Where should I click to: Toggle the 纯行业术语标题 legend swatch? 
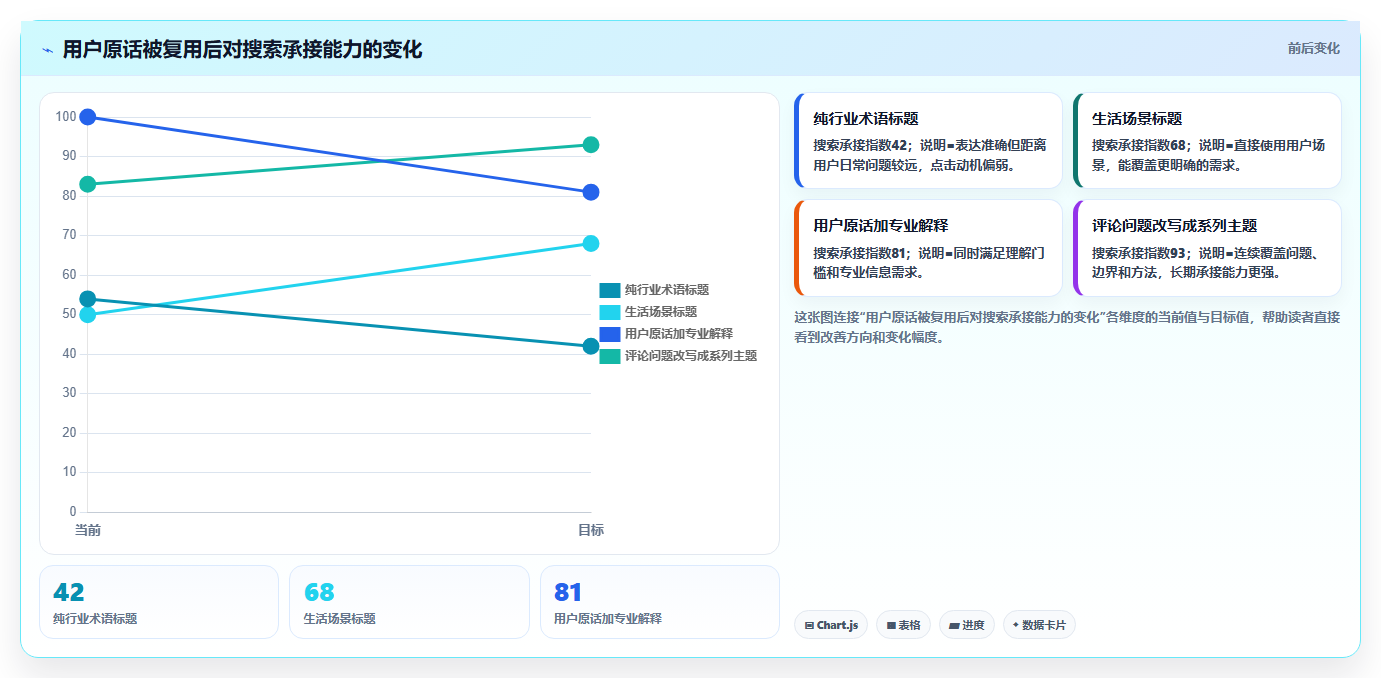point(610,290)
